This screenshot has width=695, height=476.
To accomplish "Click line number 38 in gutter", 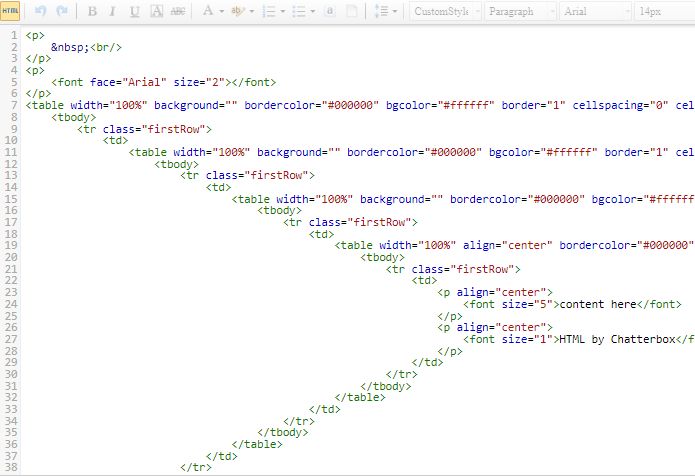I will [12, 468].
